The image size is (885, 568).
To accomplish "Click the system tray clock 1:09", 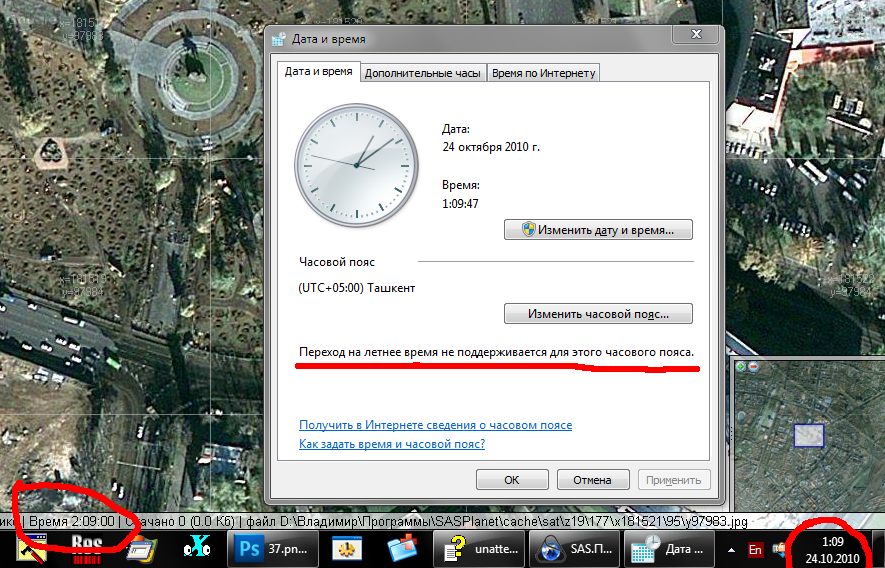I will point(832,549).
